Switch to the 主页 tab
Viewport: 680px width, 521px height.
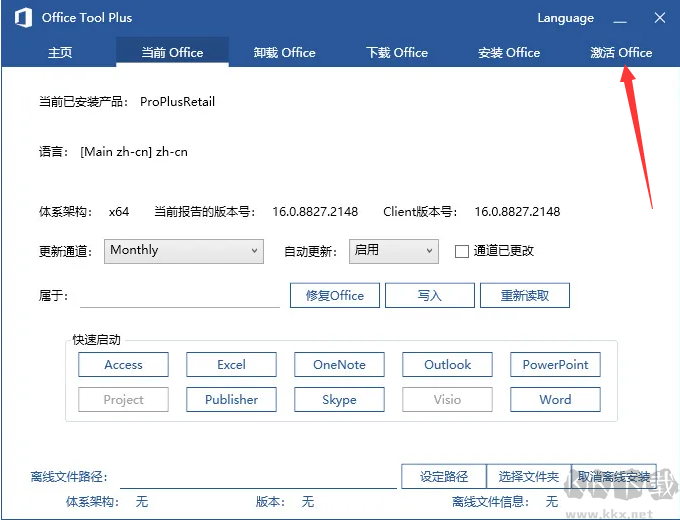pyautogui.click(x=60, y=52)
